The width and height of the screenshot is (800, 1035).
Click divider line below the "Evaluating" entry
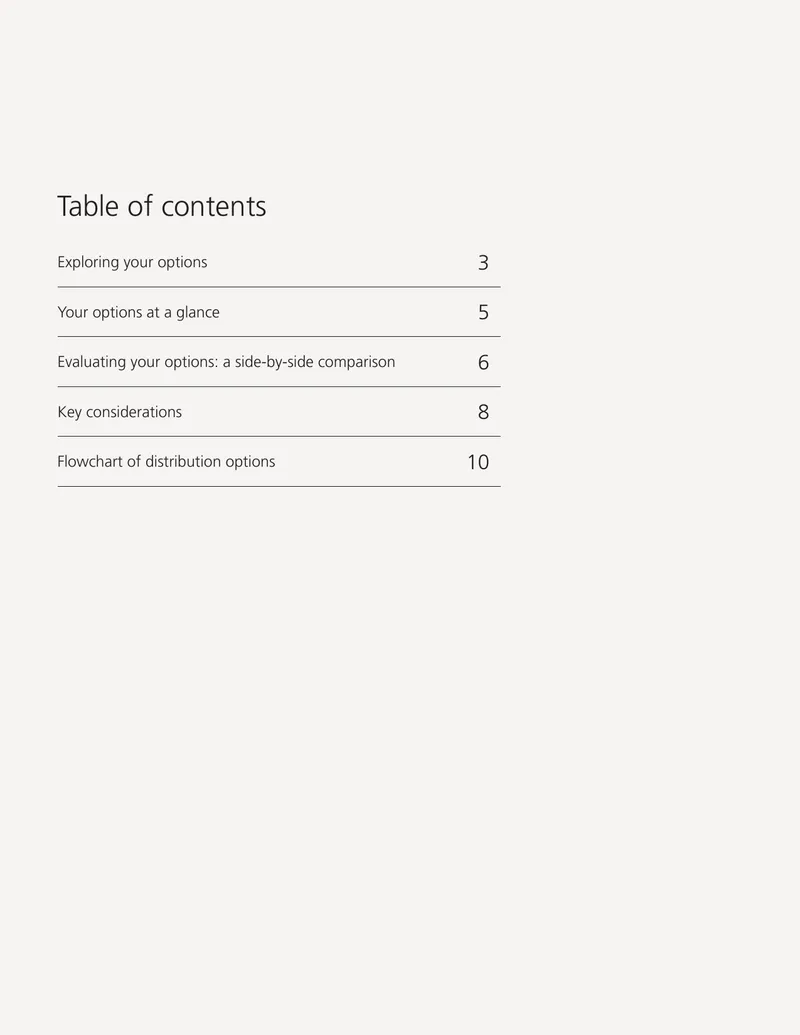tap(279, 386)
